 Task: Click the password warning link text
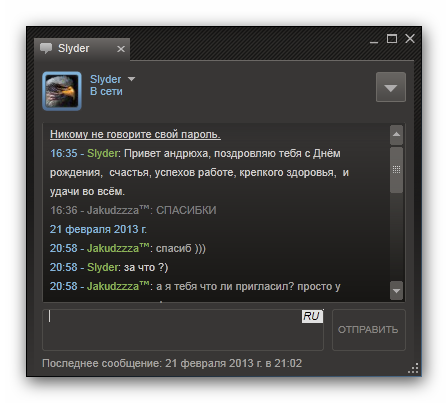point(135,134)
